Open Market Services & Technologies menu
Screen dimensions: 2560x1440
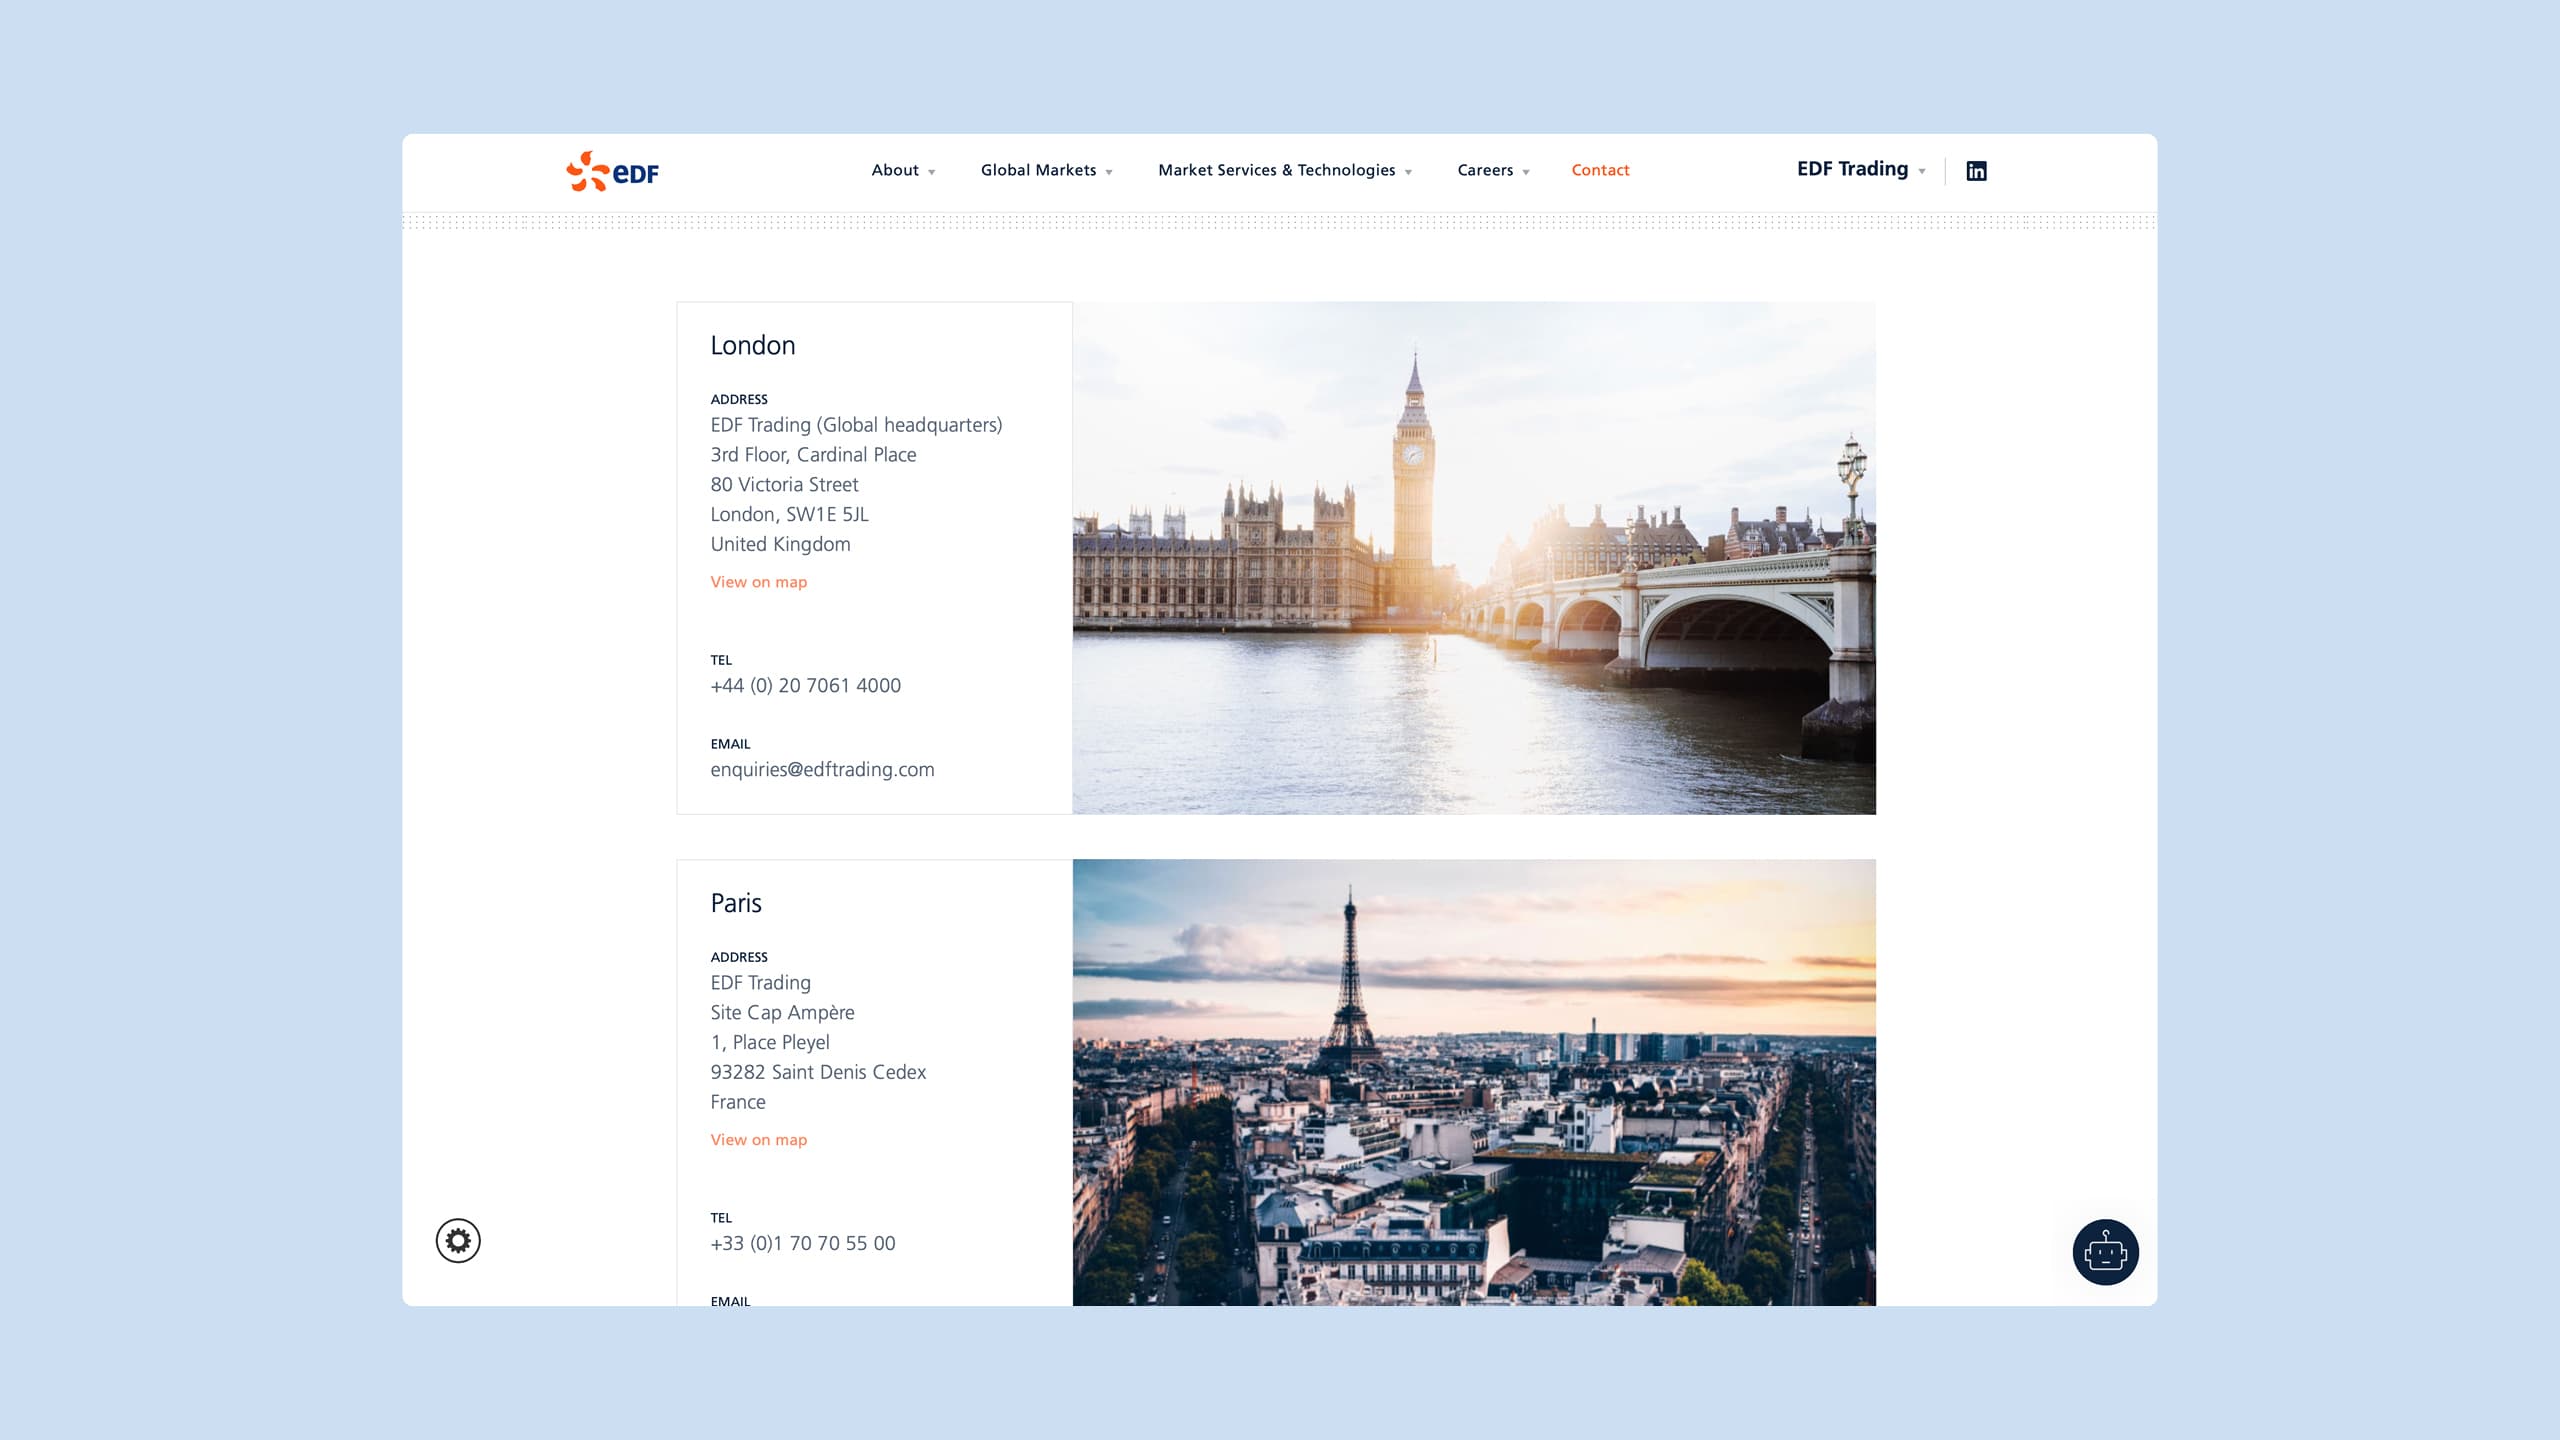tap(1276, 170)
